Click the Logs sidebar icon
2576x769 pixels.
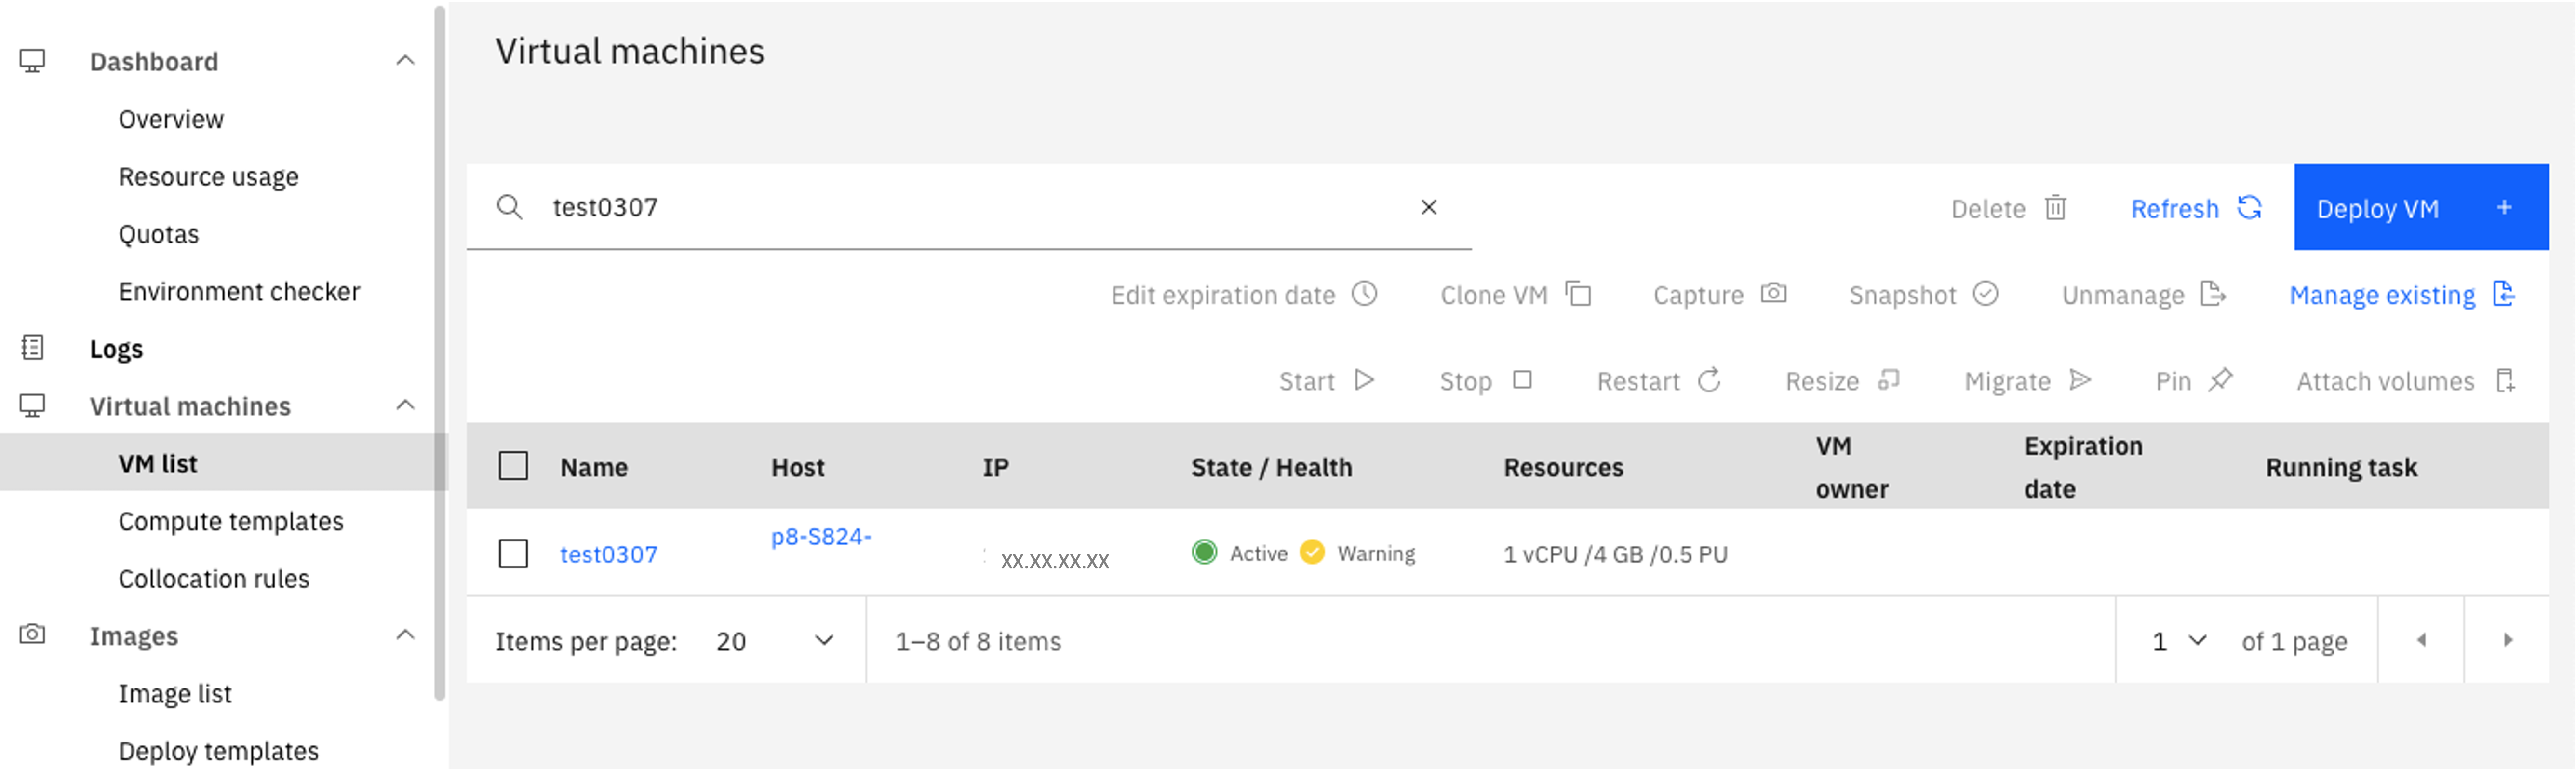point(32,347)
